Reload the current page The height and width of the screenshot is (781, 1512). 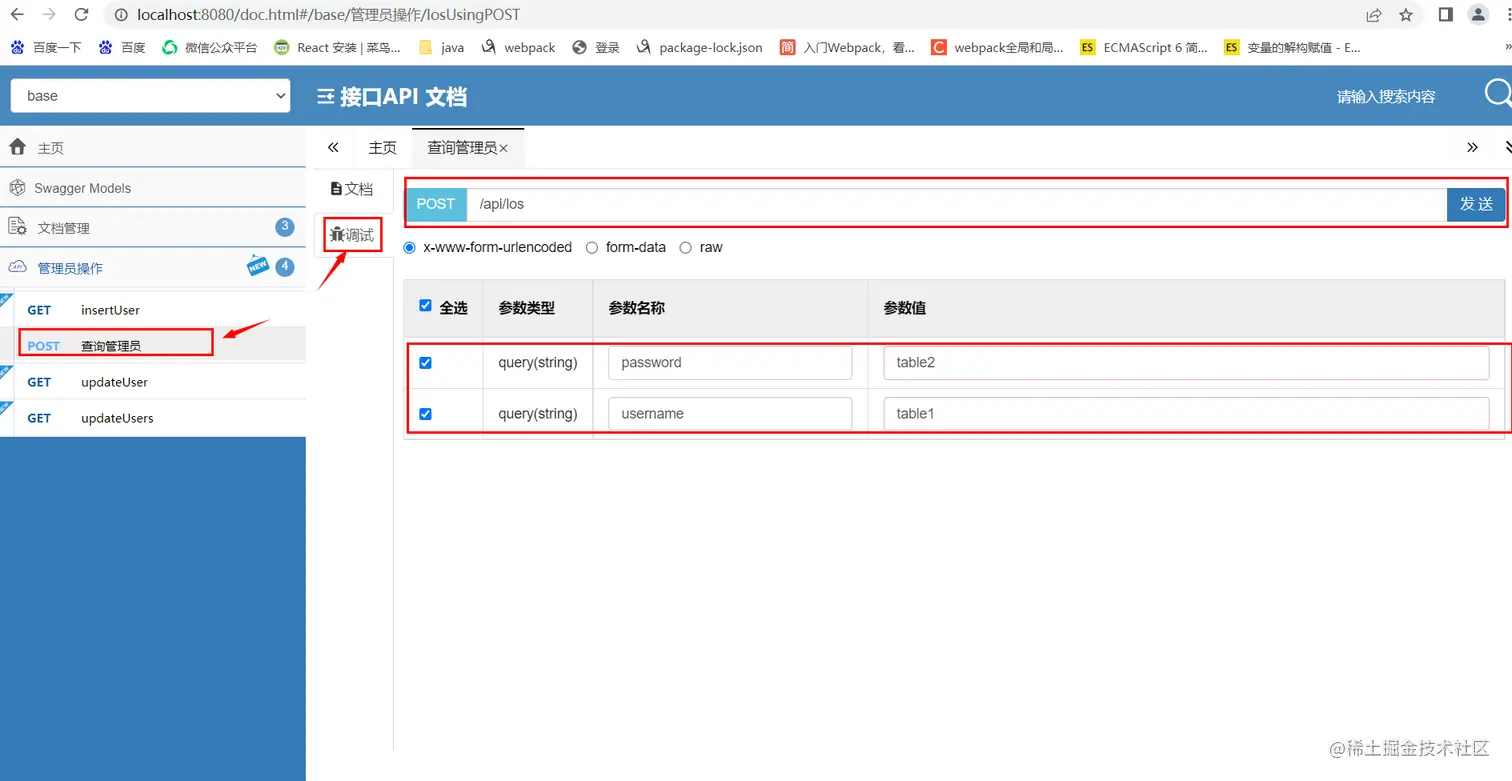[82, 15]
